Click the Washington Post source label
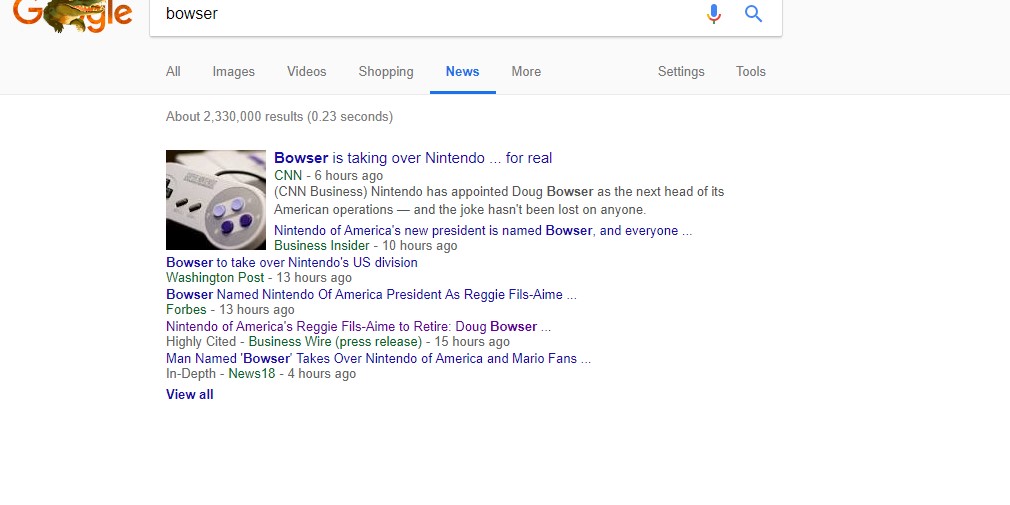The height and width of the screenshot is (505, 1010). tap(215, 278)
